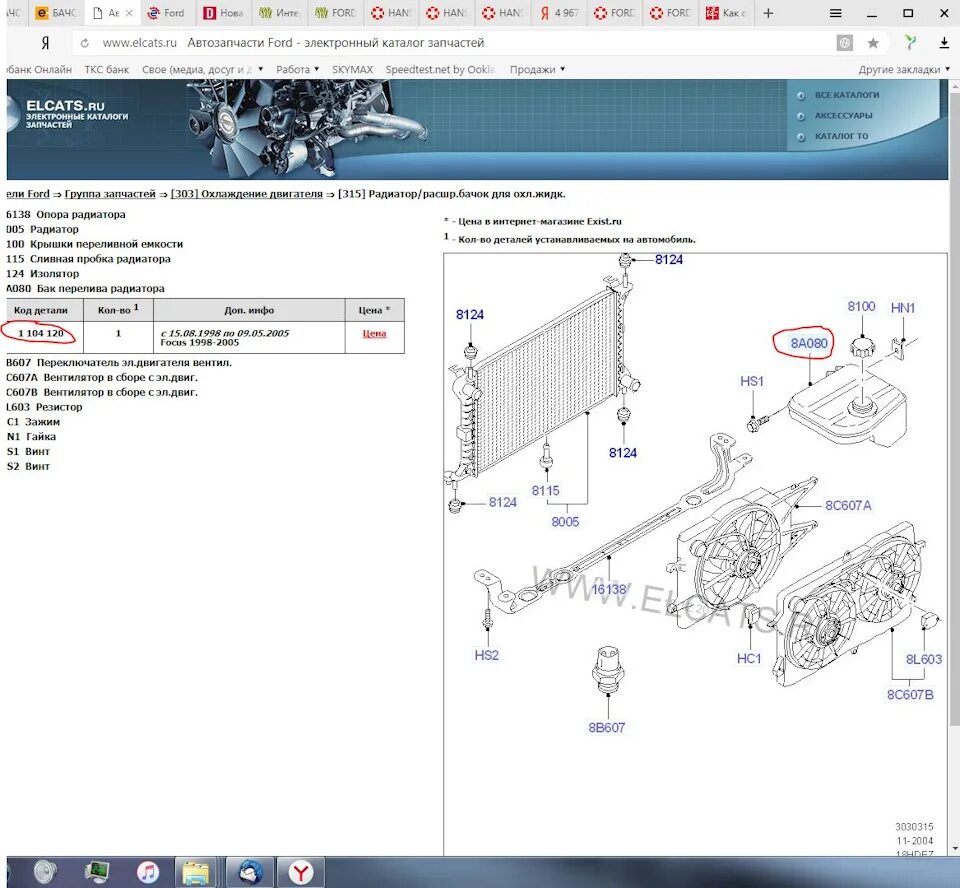
Task: Select 'Радиатор' part row
Action: [43, 229]
